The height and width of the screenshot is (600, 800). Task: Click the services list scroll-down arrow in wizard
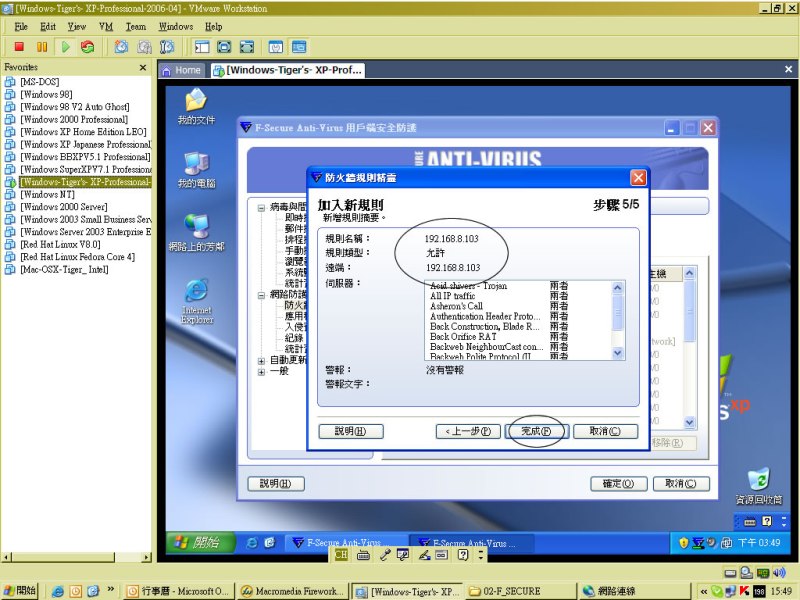click(x=618, y=353)
